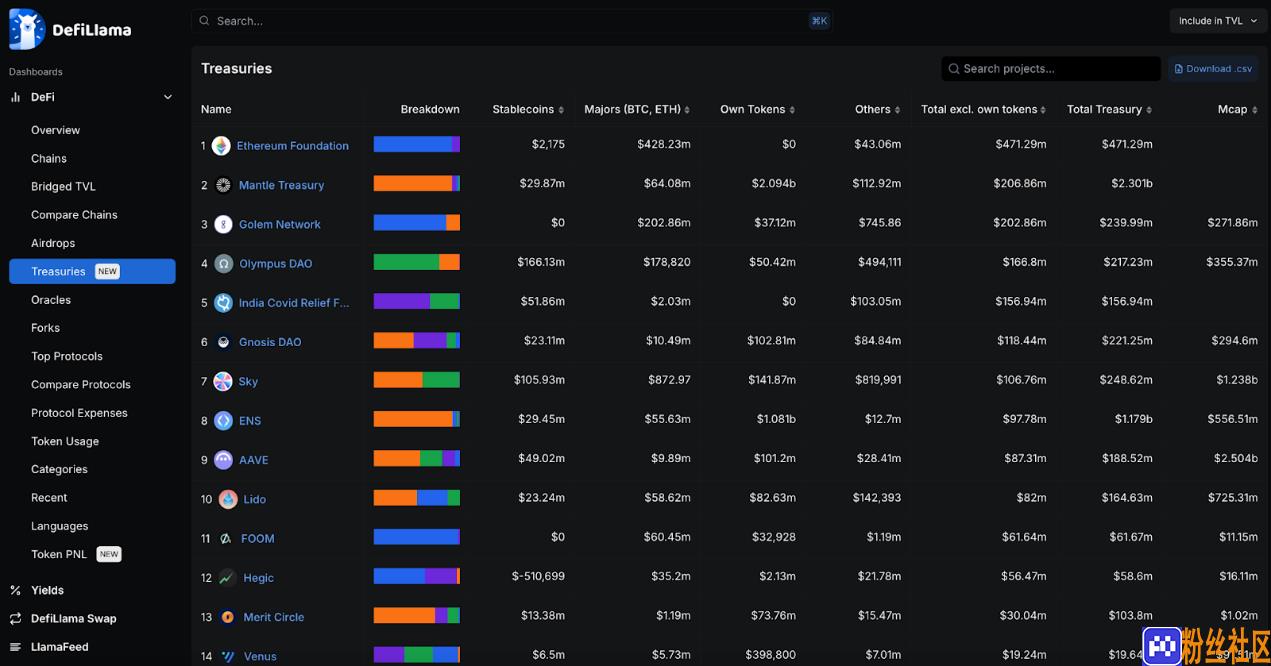Open the Airdrops sidebar item
1271x666 pixels.
[x=53, y=243]
